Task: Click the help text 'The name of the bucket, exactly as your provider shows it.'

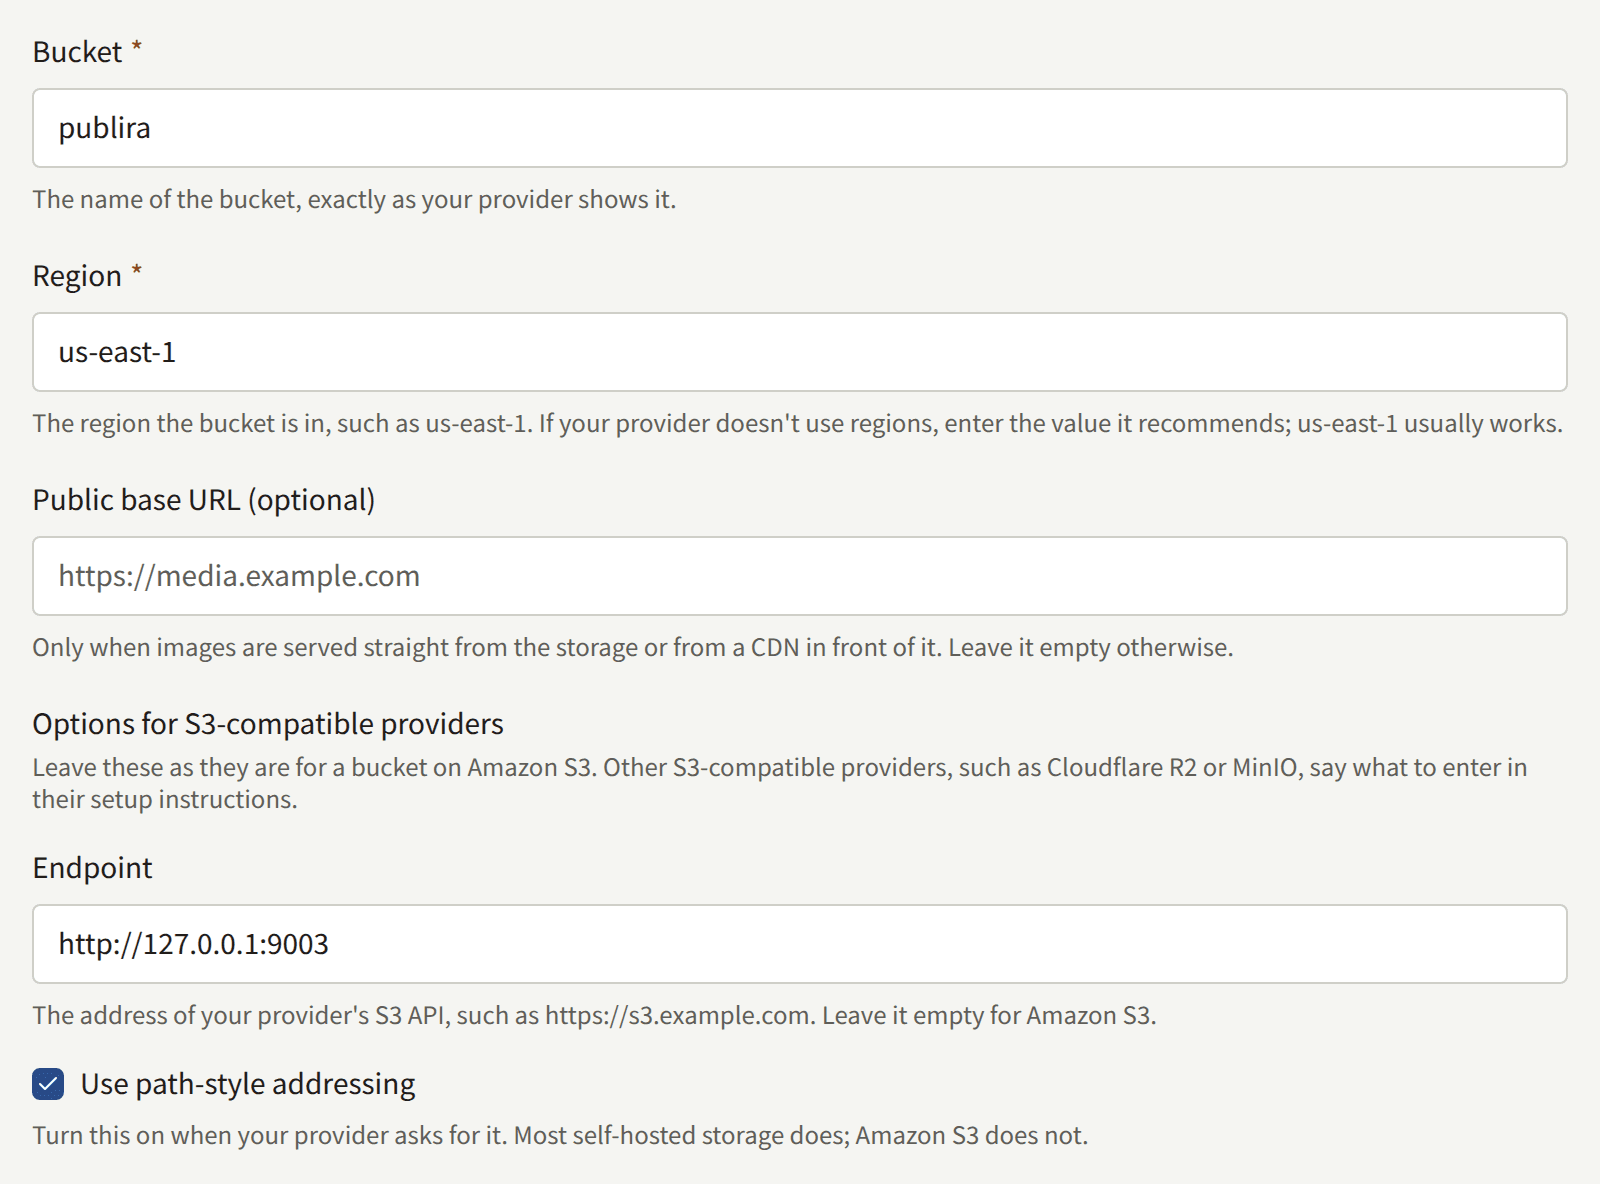Action: tap(354, 200)
